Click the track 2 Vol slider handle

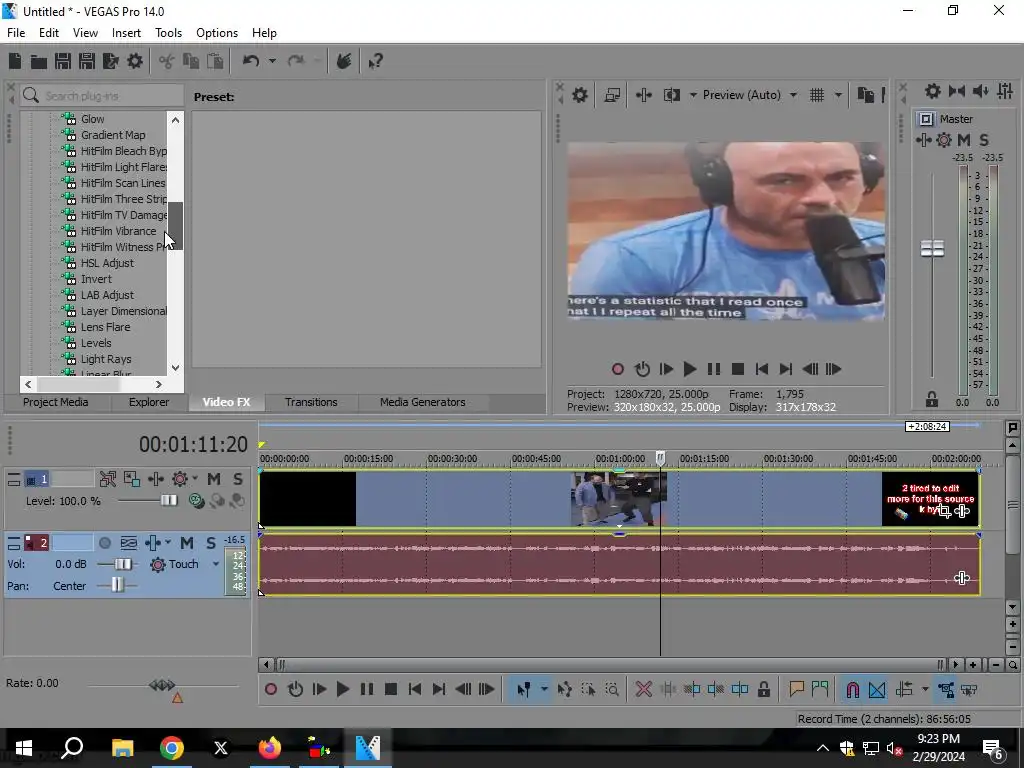click(123, 564)
